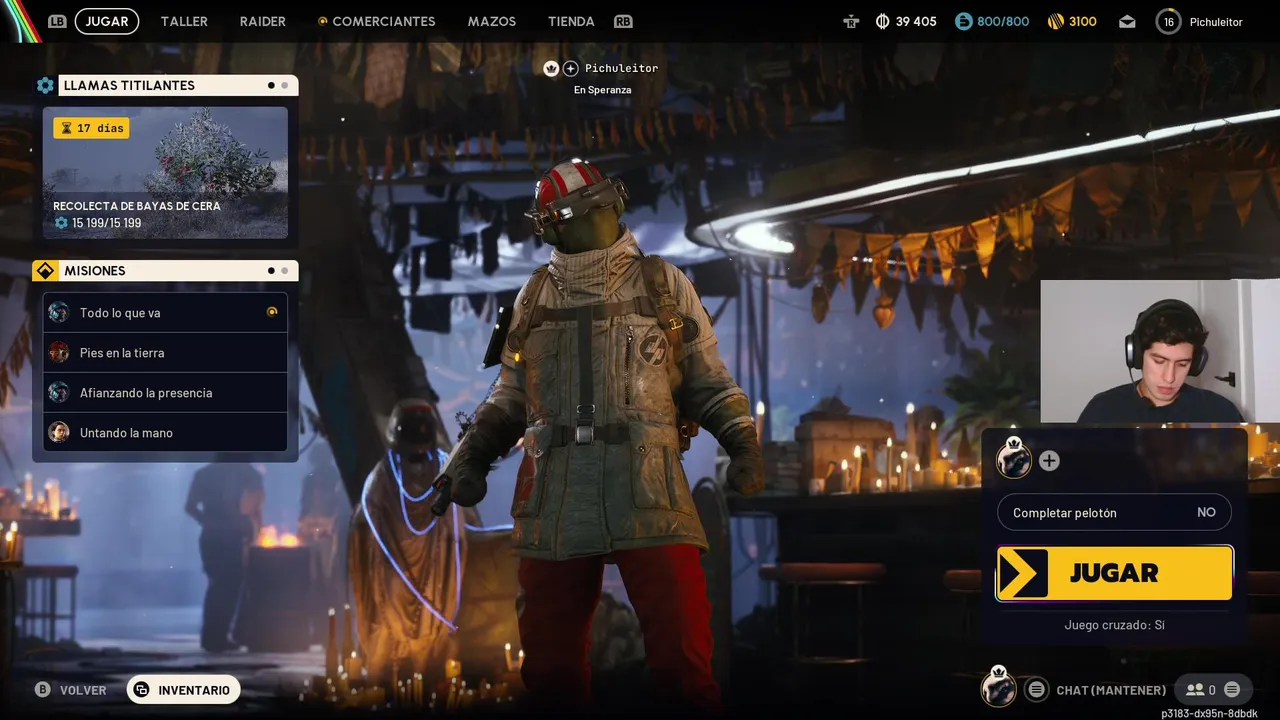The width and height of the screenshot is (1280, 720).
Task: Click the bottom-right player avatar icon
Action: tap(998, 688)
